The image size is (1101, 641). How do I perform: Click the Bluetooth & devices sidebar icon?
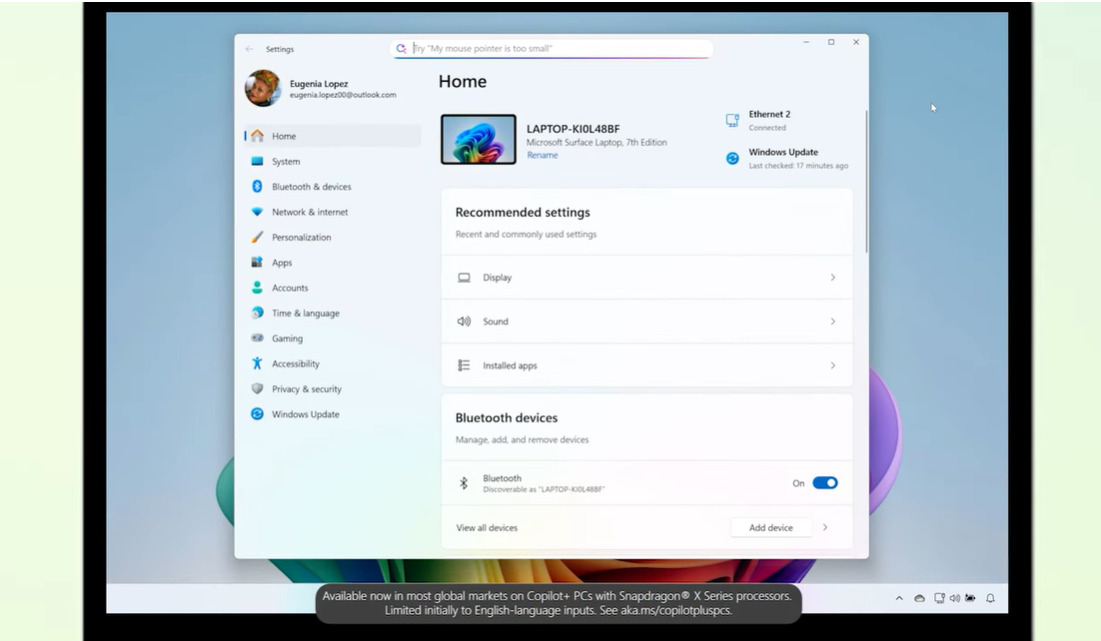[257, 187]
